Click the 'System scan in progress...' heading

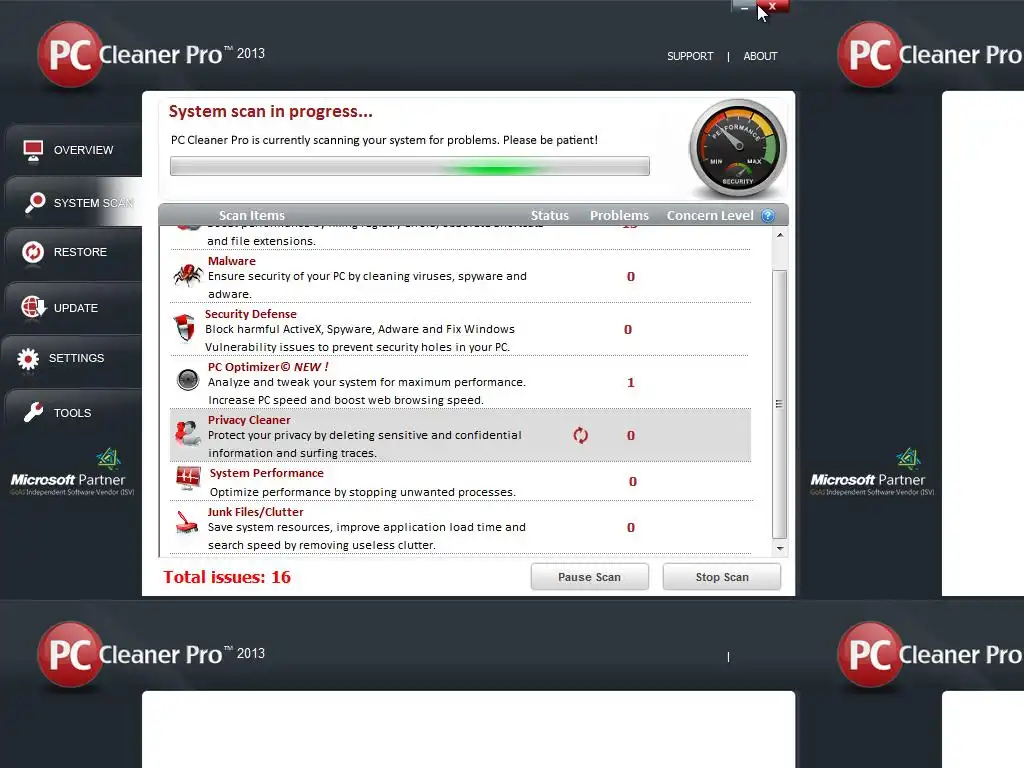(x=270, y=112)
